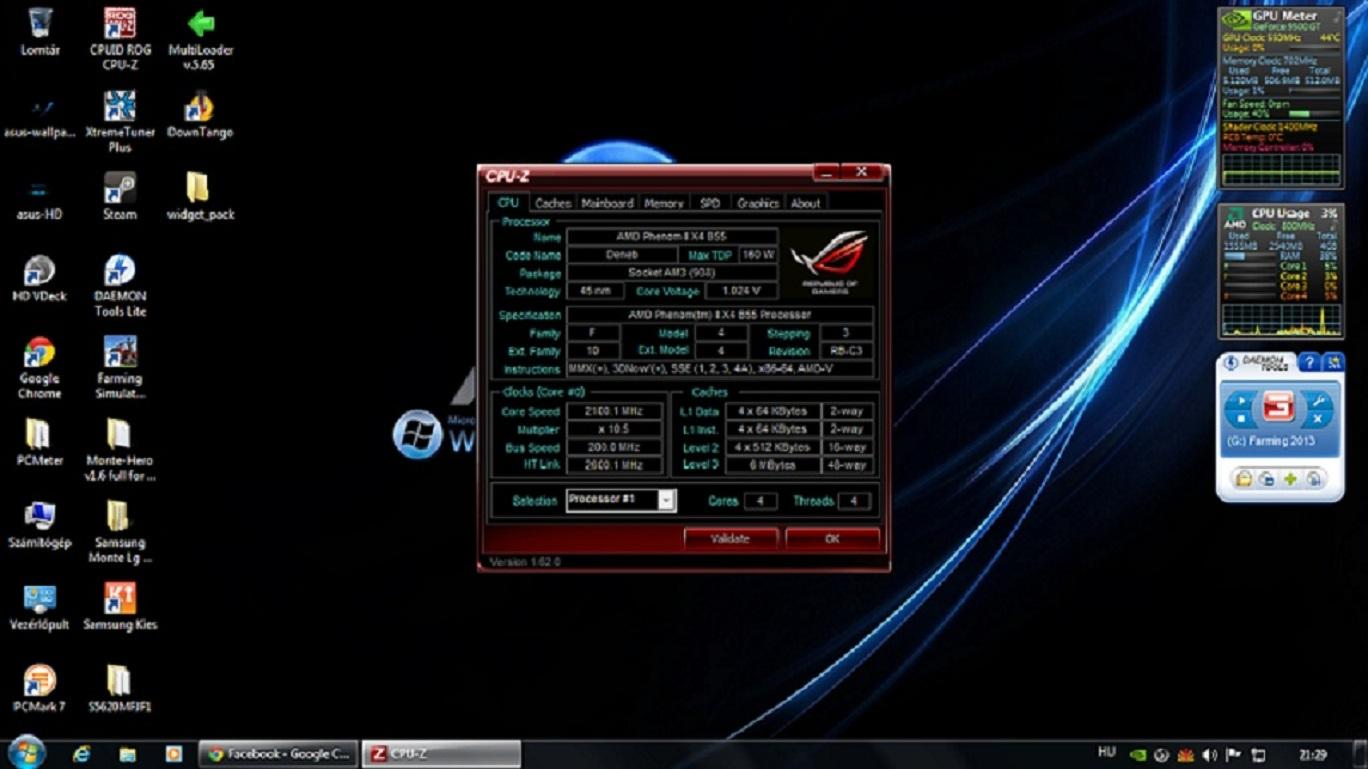Click the green plus icon in DAEMON gadget
The width and height of the screenshot is (1368, 769).
click(x=1291, y=479)
